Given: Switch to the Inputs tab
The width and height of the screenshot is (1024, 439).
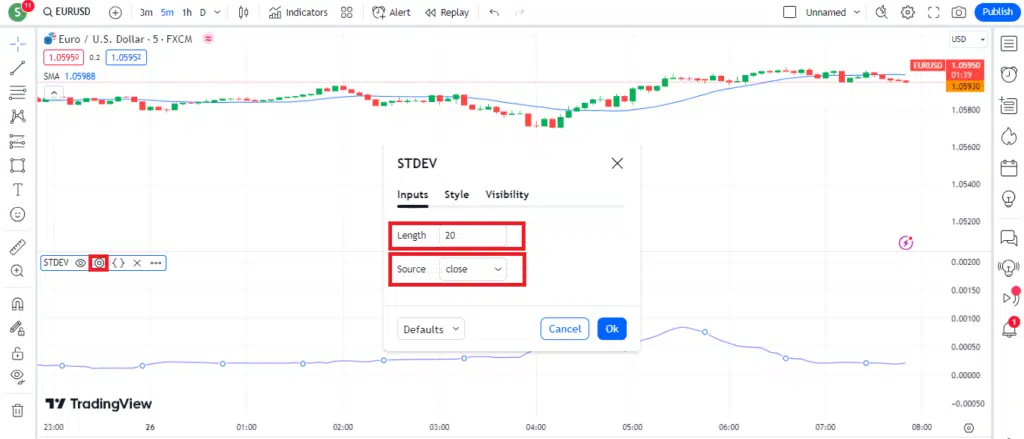Looking at the screenshot, I should point(413,195).
